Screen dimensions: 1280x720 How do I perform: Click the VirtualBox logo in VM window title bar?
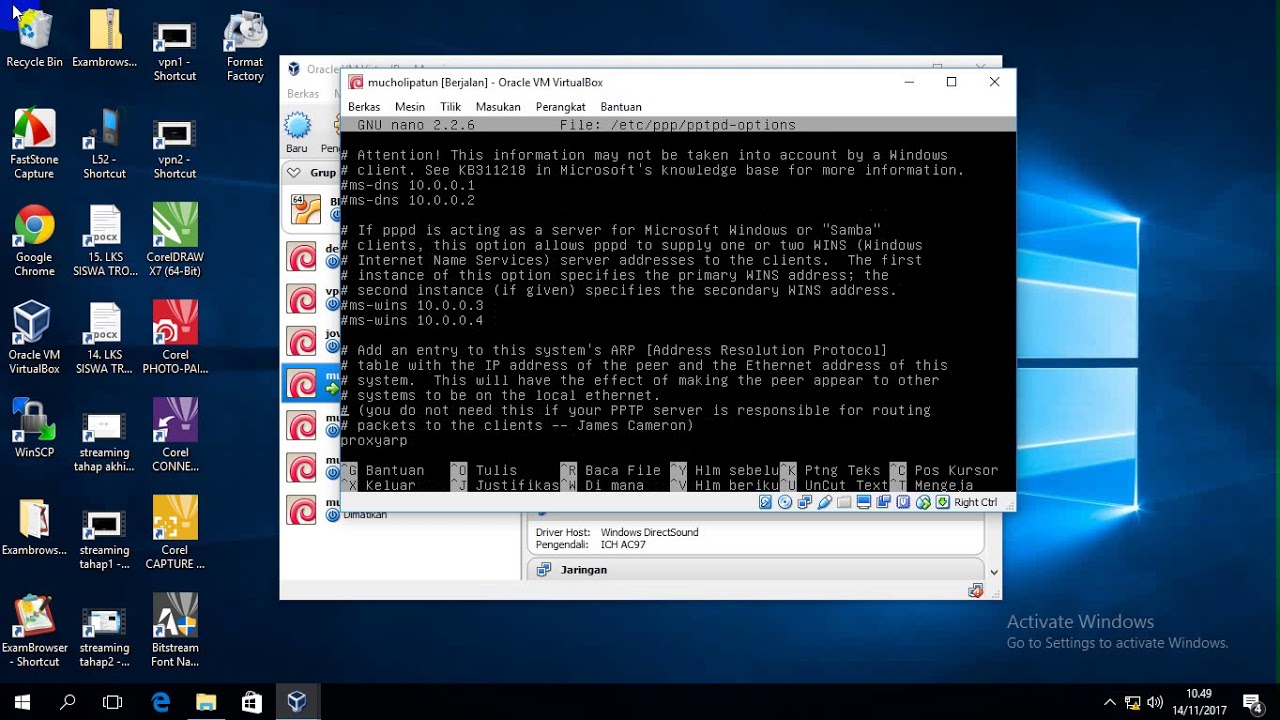coord(356,82)
